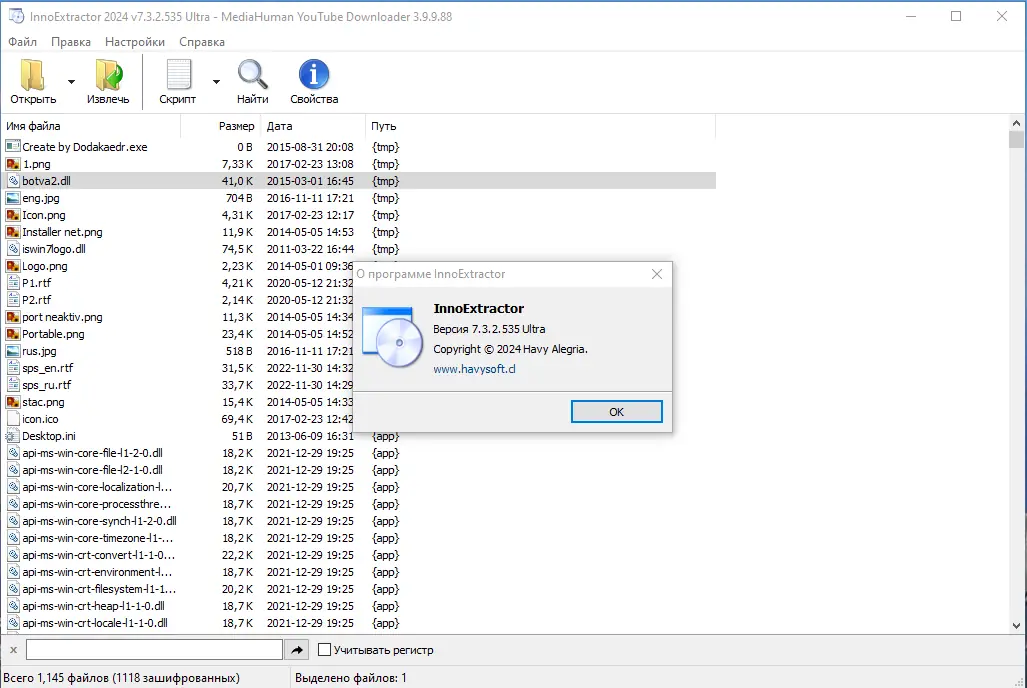Viewport: 1027px width, 688px height.
Task: Open the Правка menu
Action: click(71, 42)
